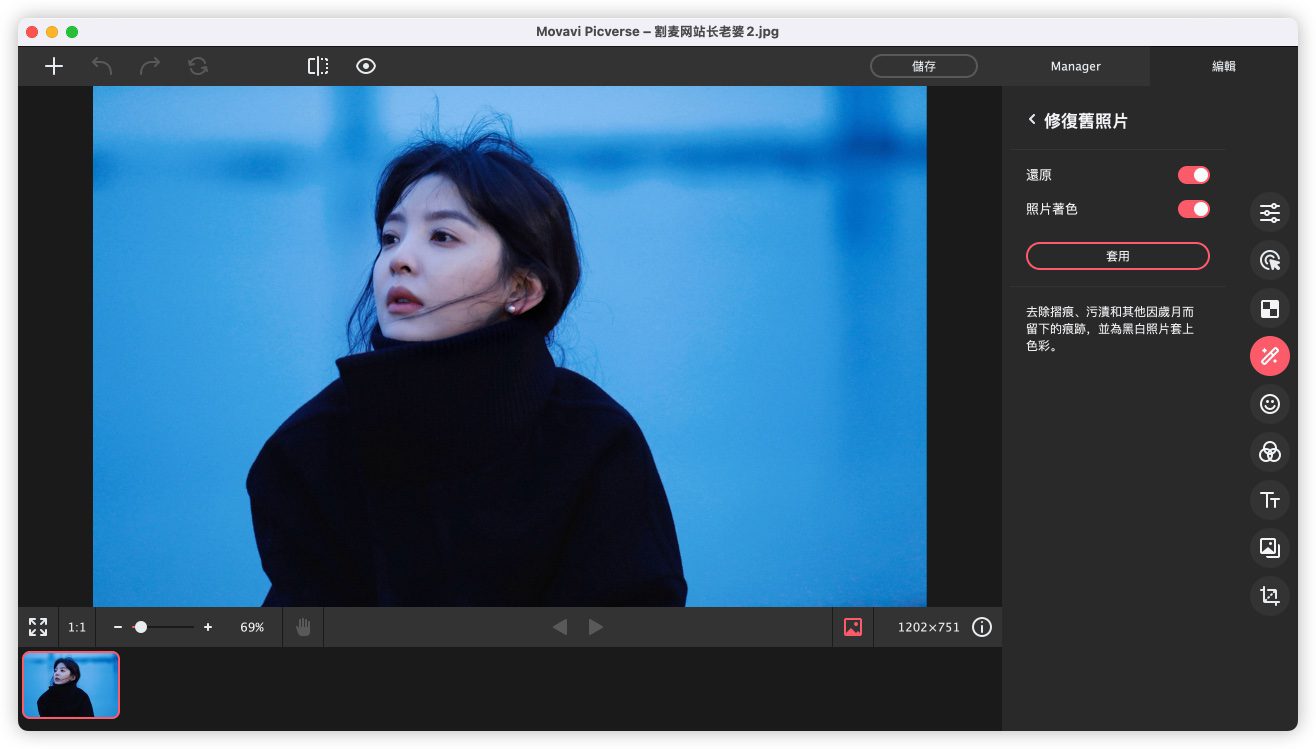
Task: Collapse 修復舊照片 panel with back chevron
Action: (1032, 120)
